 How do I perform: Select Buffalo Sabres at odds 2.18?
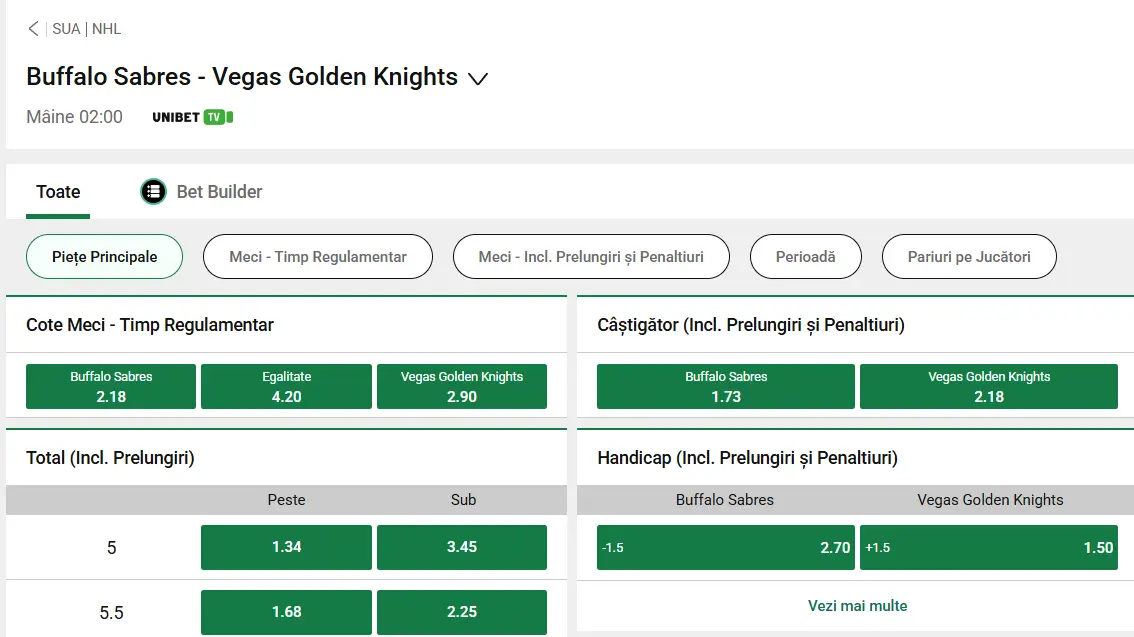(110, 386)
